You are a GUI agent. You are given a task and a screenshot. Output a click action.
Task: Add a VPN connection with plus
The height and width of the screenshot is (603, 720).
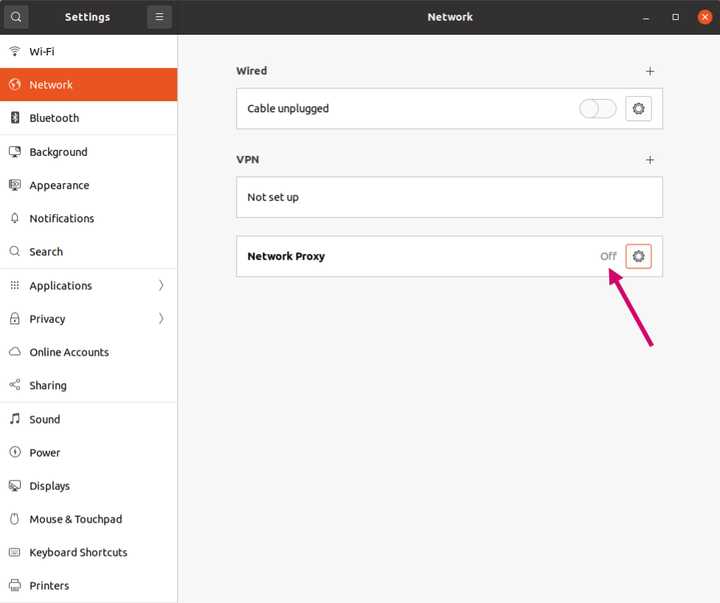pyautogui.click(x=650, y=160)
